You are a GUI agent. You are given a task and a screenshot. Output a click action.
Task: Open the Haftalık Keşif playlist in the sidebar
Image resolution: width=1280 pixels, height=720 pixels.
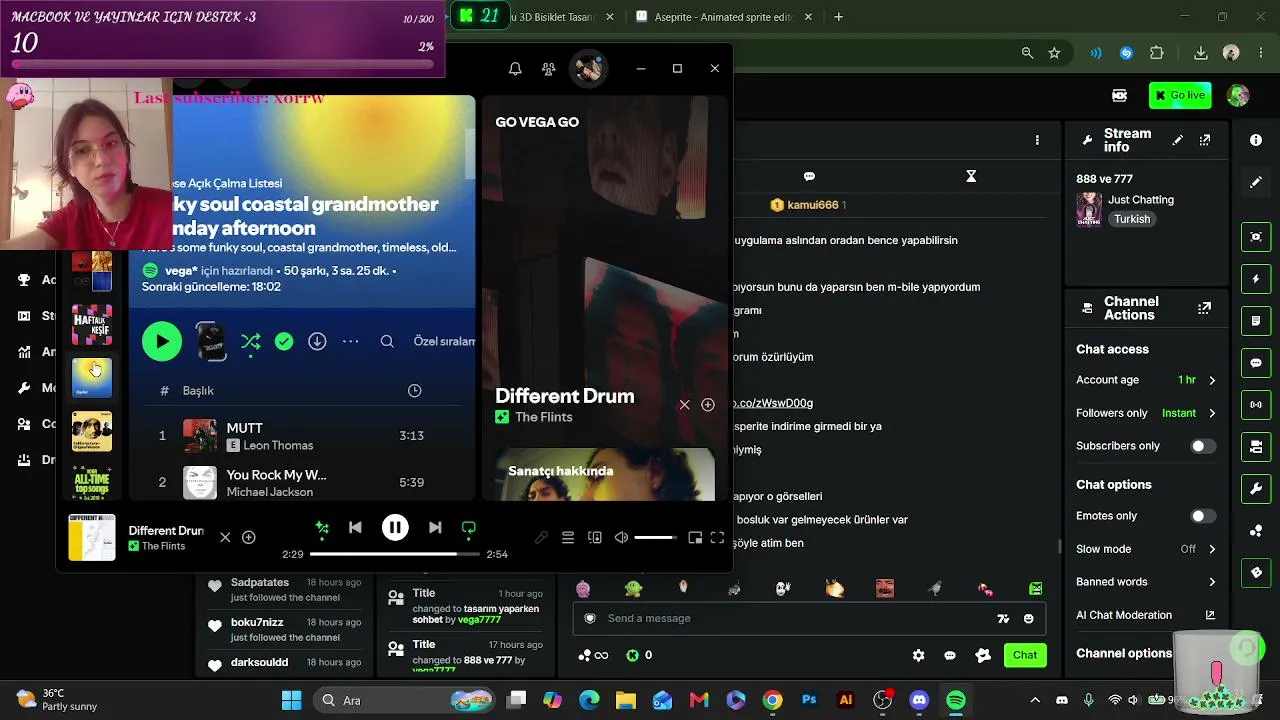click(92, 325)
